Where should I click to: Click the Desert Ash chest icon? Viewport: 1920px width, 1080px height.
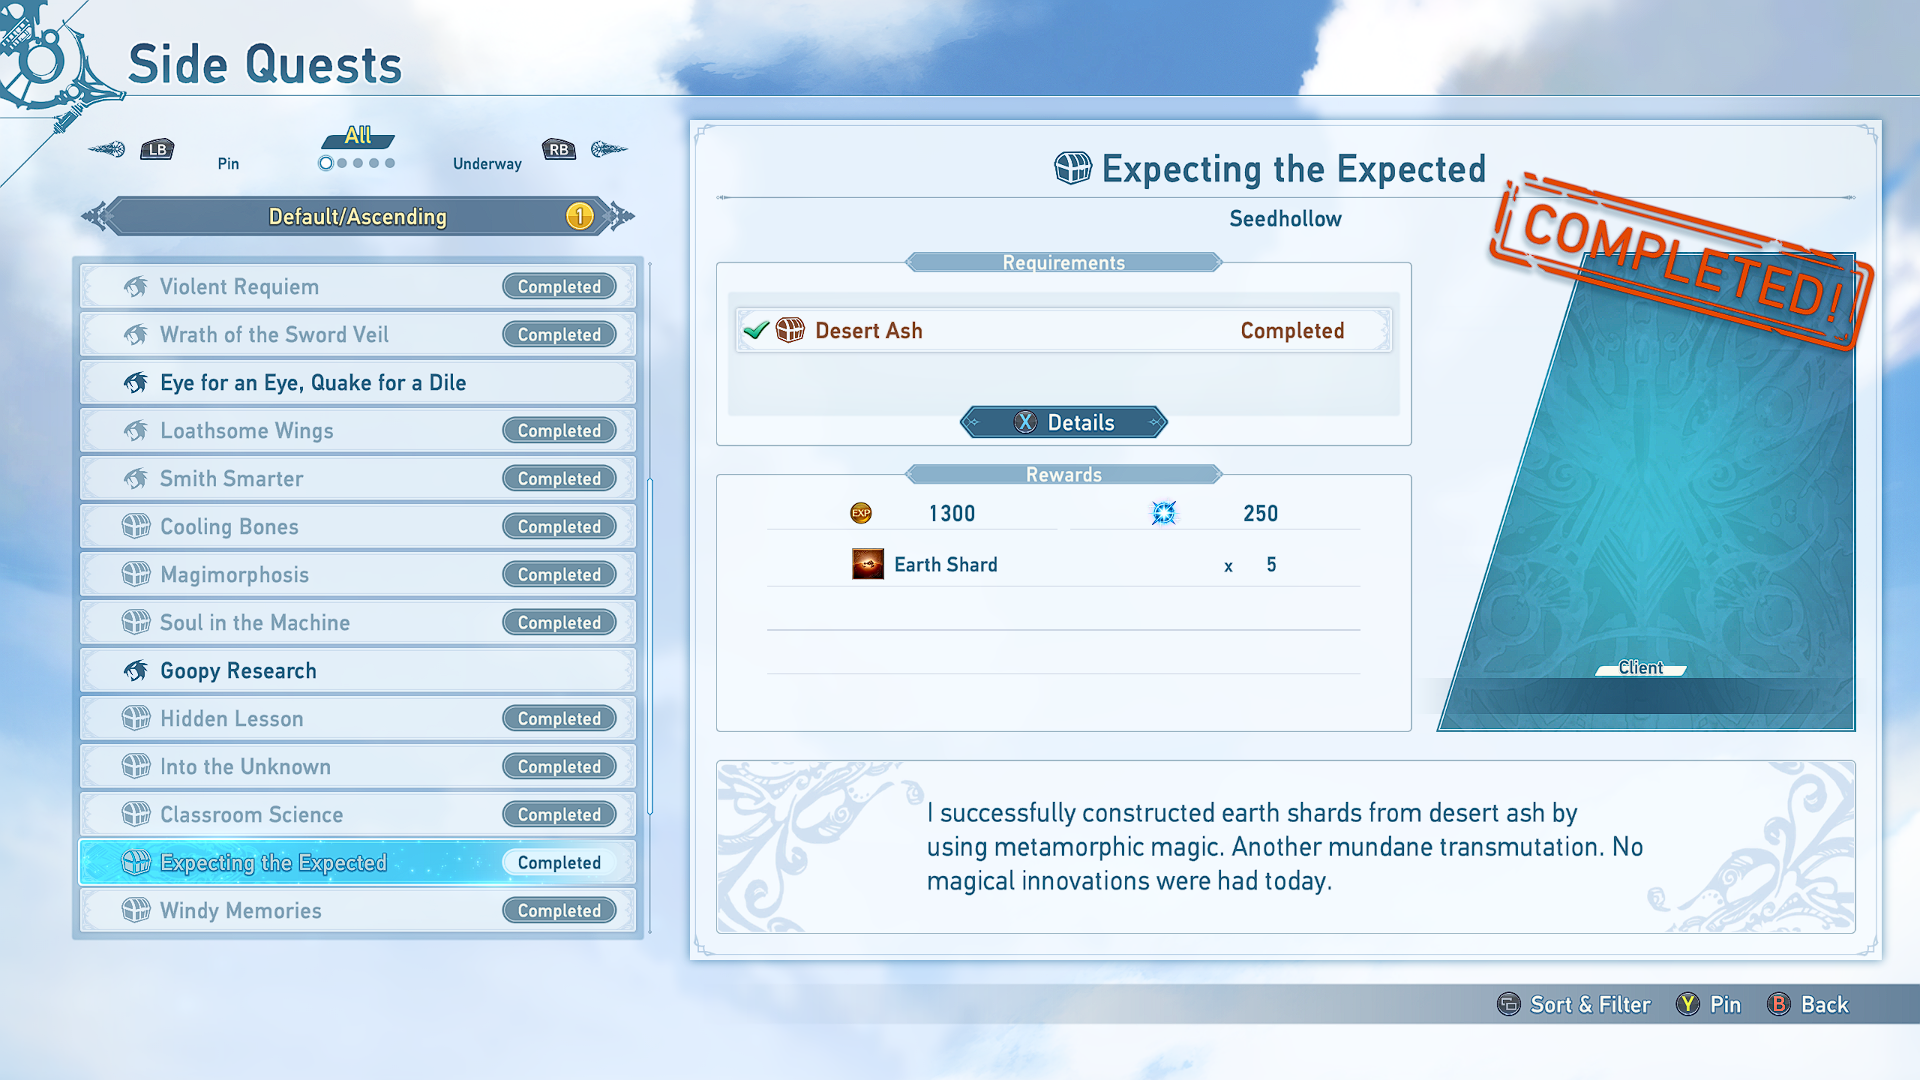790,330
